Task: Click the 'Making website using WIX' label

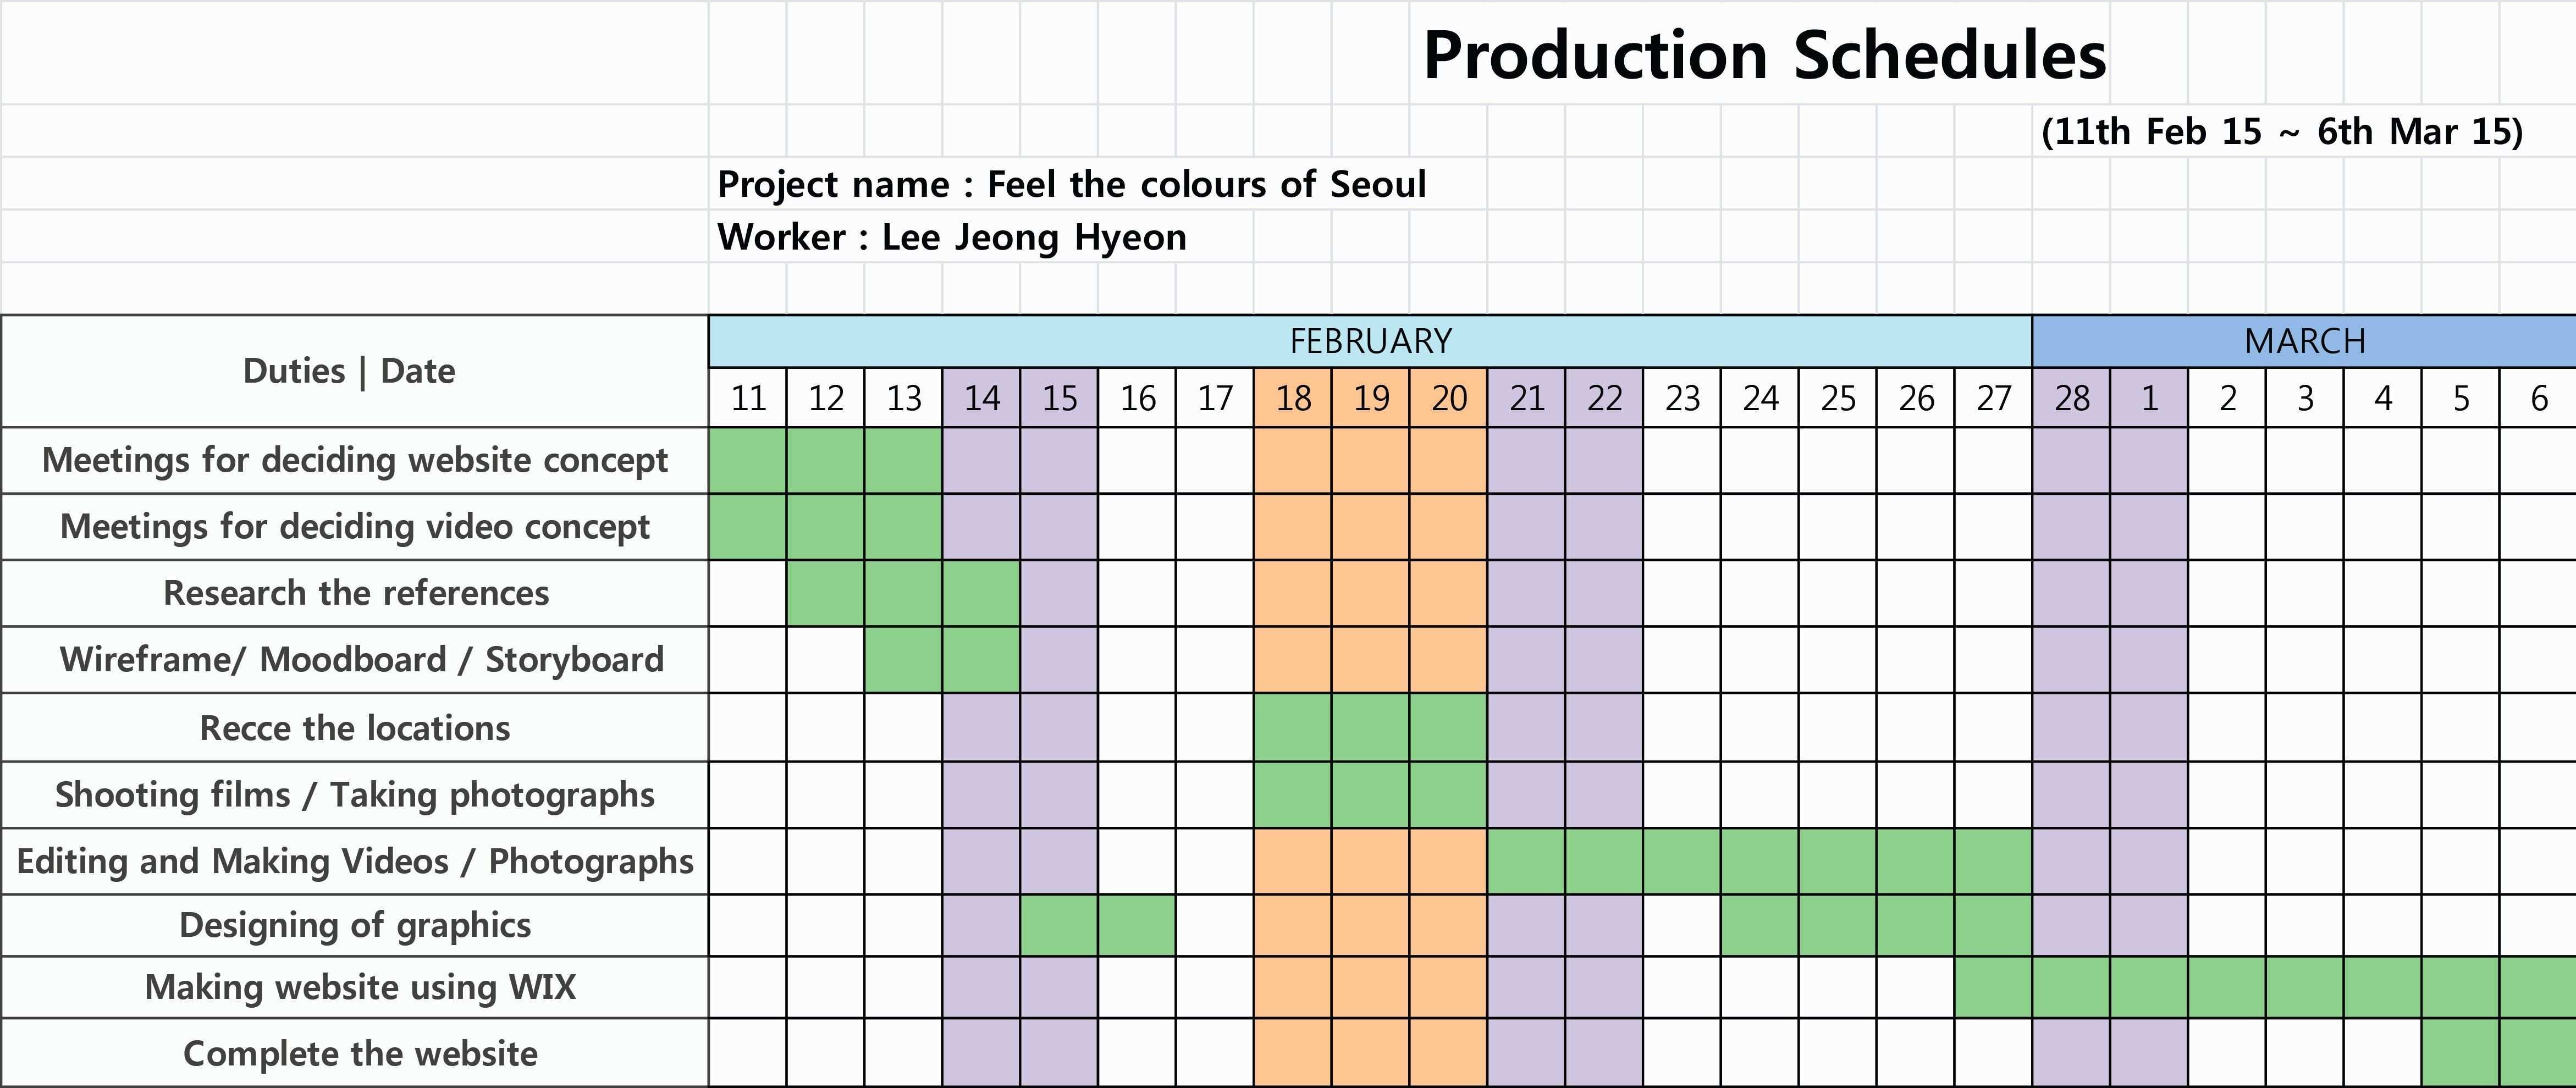Action: 360,987
